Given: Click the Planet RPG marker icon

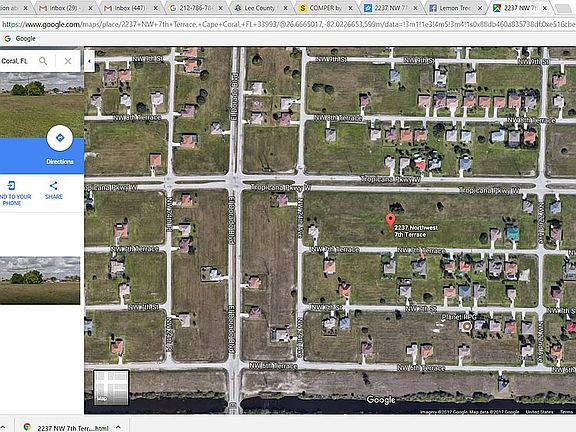Looking at the screenshot, I should coord(467,326).
